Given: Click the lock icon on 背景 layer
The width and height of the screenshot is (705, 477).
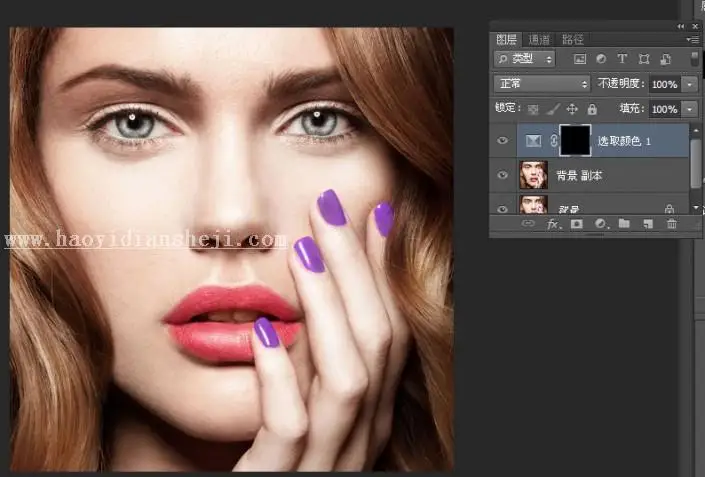Looking at the screenshot, I should point(669,209).
